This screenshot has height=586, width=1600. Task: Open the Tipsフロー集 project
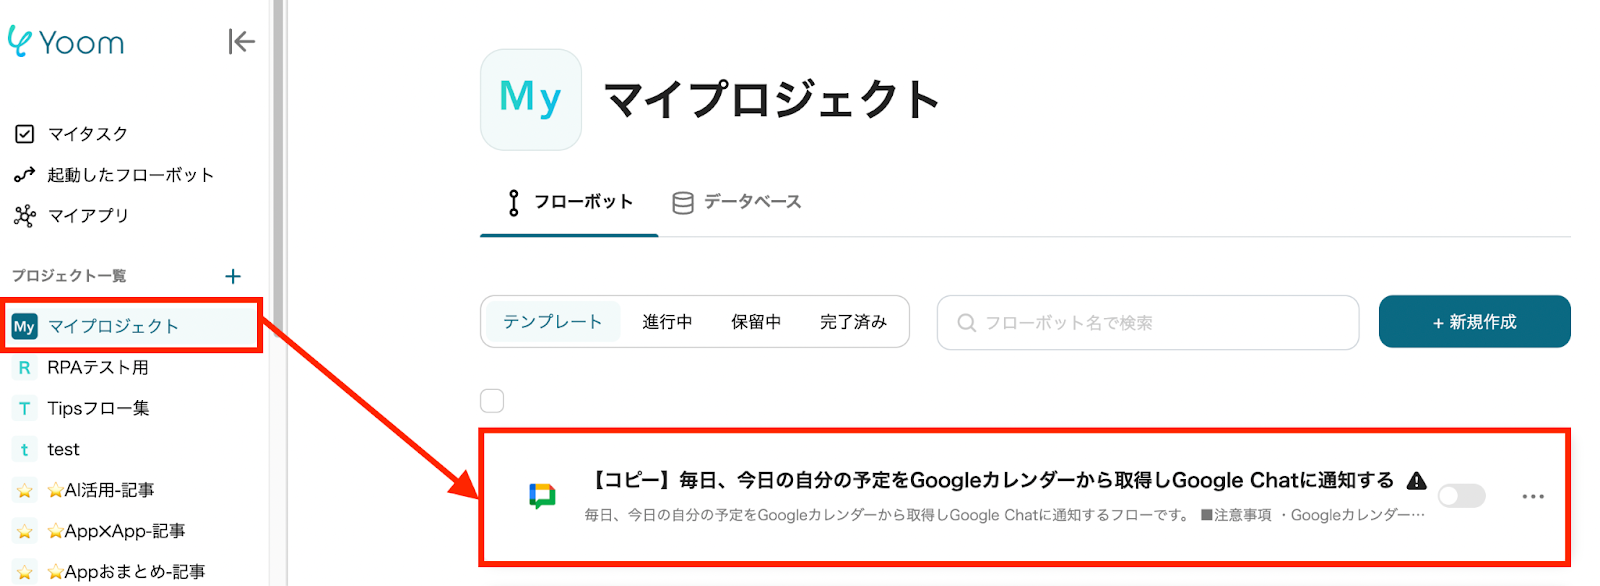tap(98, 409)
